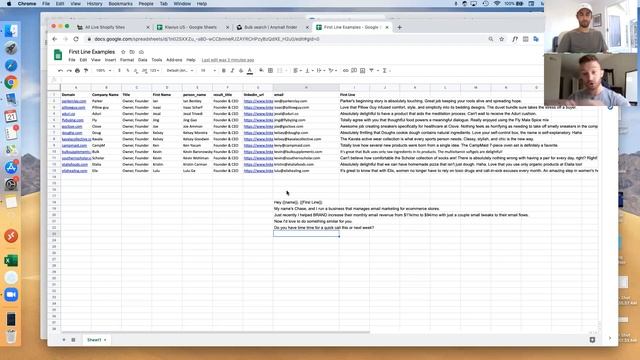Open the vertical align dropdown
Viewport: 640px width, 360px height.
(x=309, y=71)
